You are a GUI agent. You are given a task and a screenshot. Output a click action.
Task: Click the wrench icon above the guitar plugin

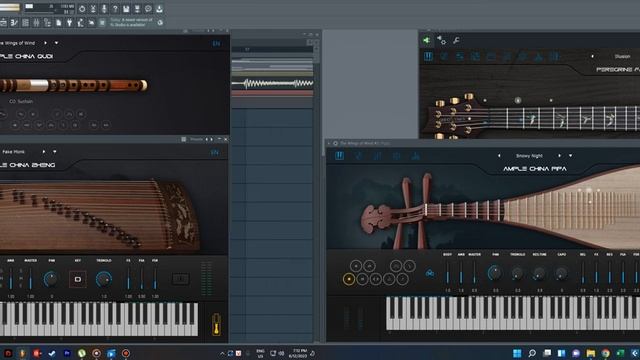pyautogui.click(x=456, y=40)
